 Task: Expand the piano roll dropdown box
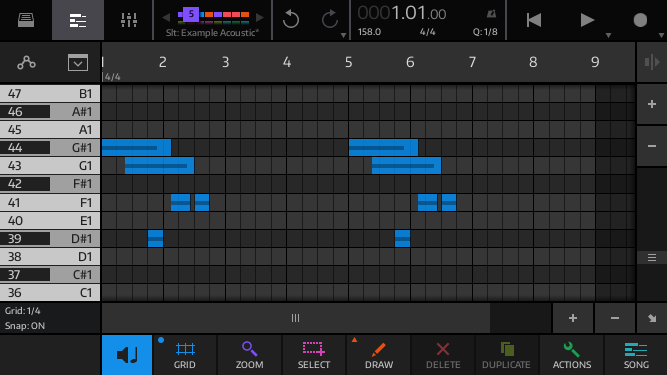(78, 63)
